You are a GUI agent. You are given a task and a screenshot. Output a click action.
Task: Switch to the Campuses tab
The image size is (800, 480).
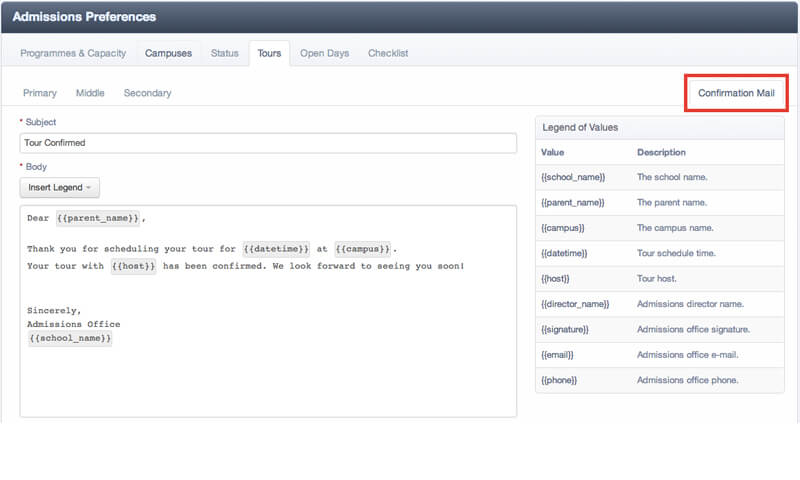[x=168, y=53]
